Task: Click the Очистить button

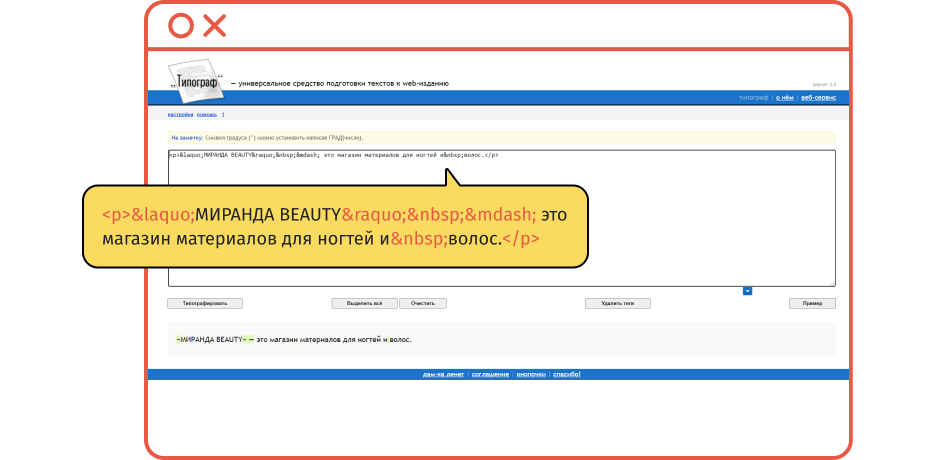Action: click(x=423, y=304)
